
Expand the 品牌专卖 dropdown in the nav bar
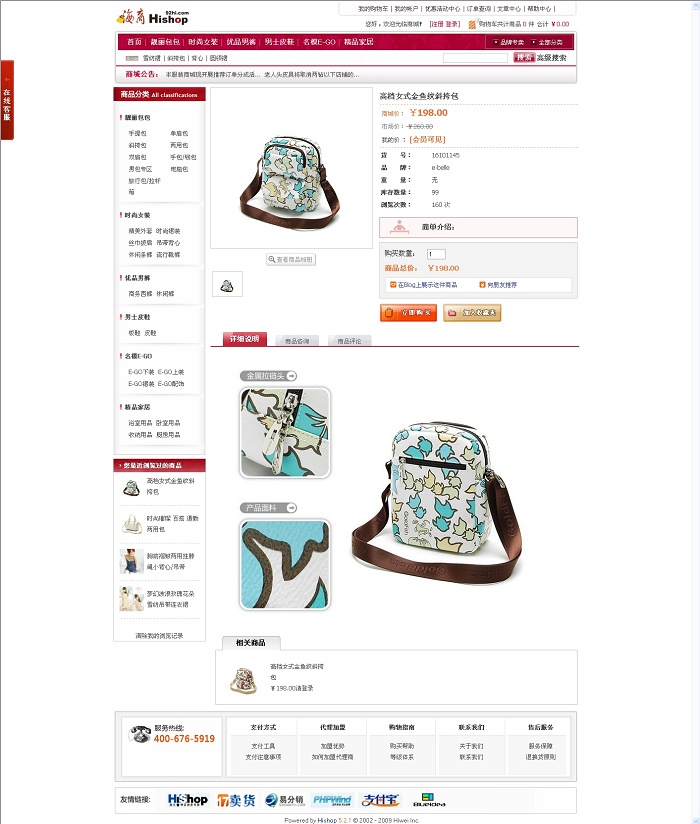click(x=509, y=42)
